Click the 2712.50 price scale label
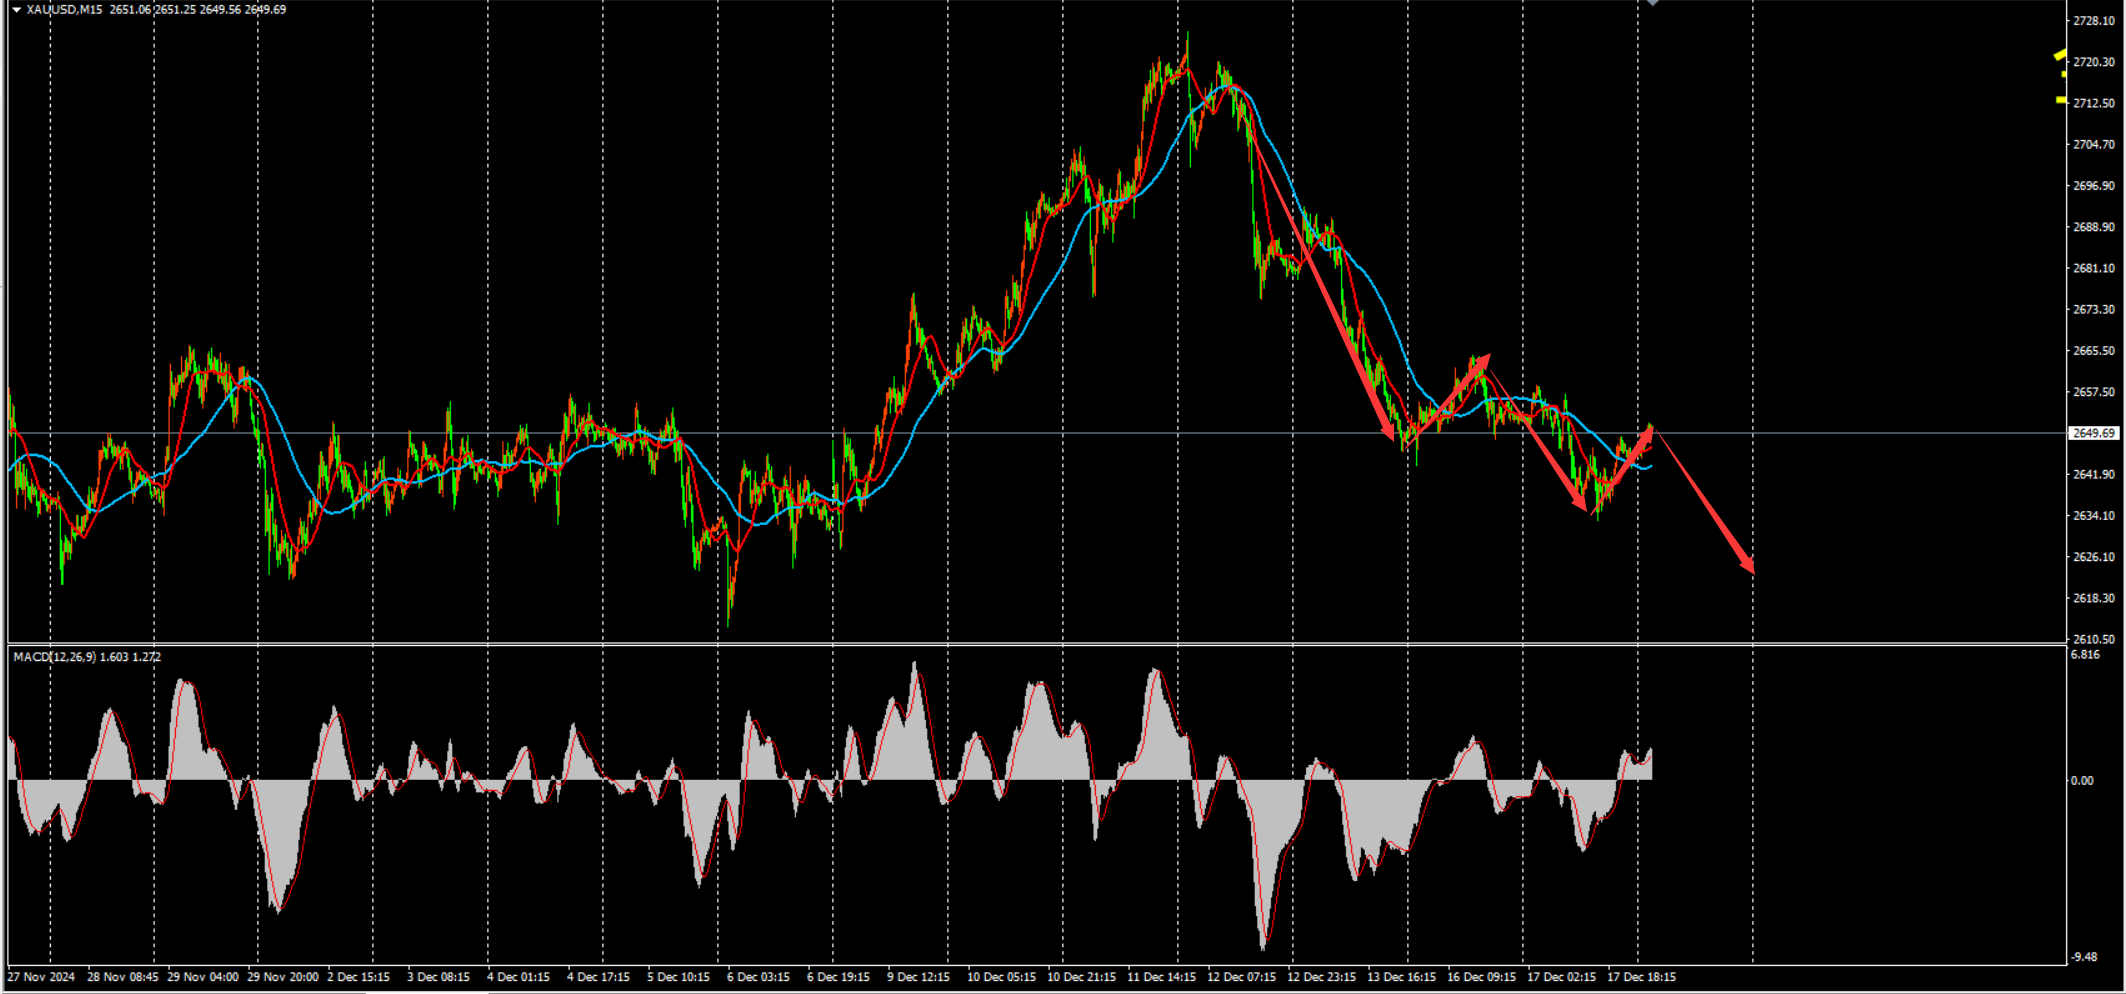2126x994 pixels. click(2094, 103)
